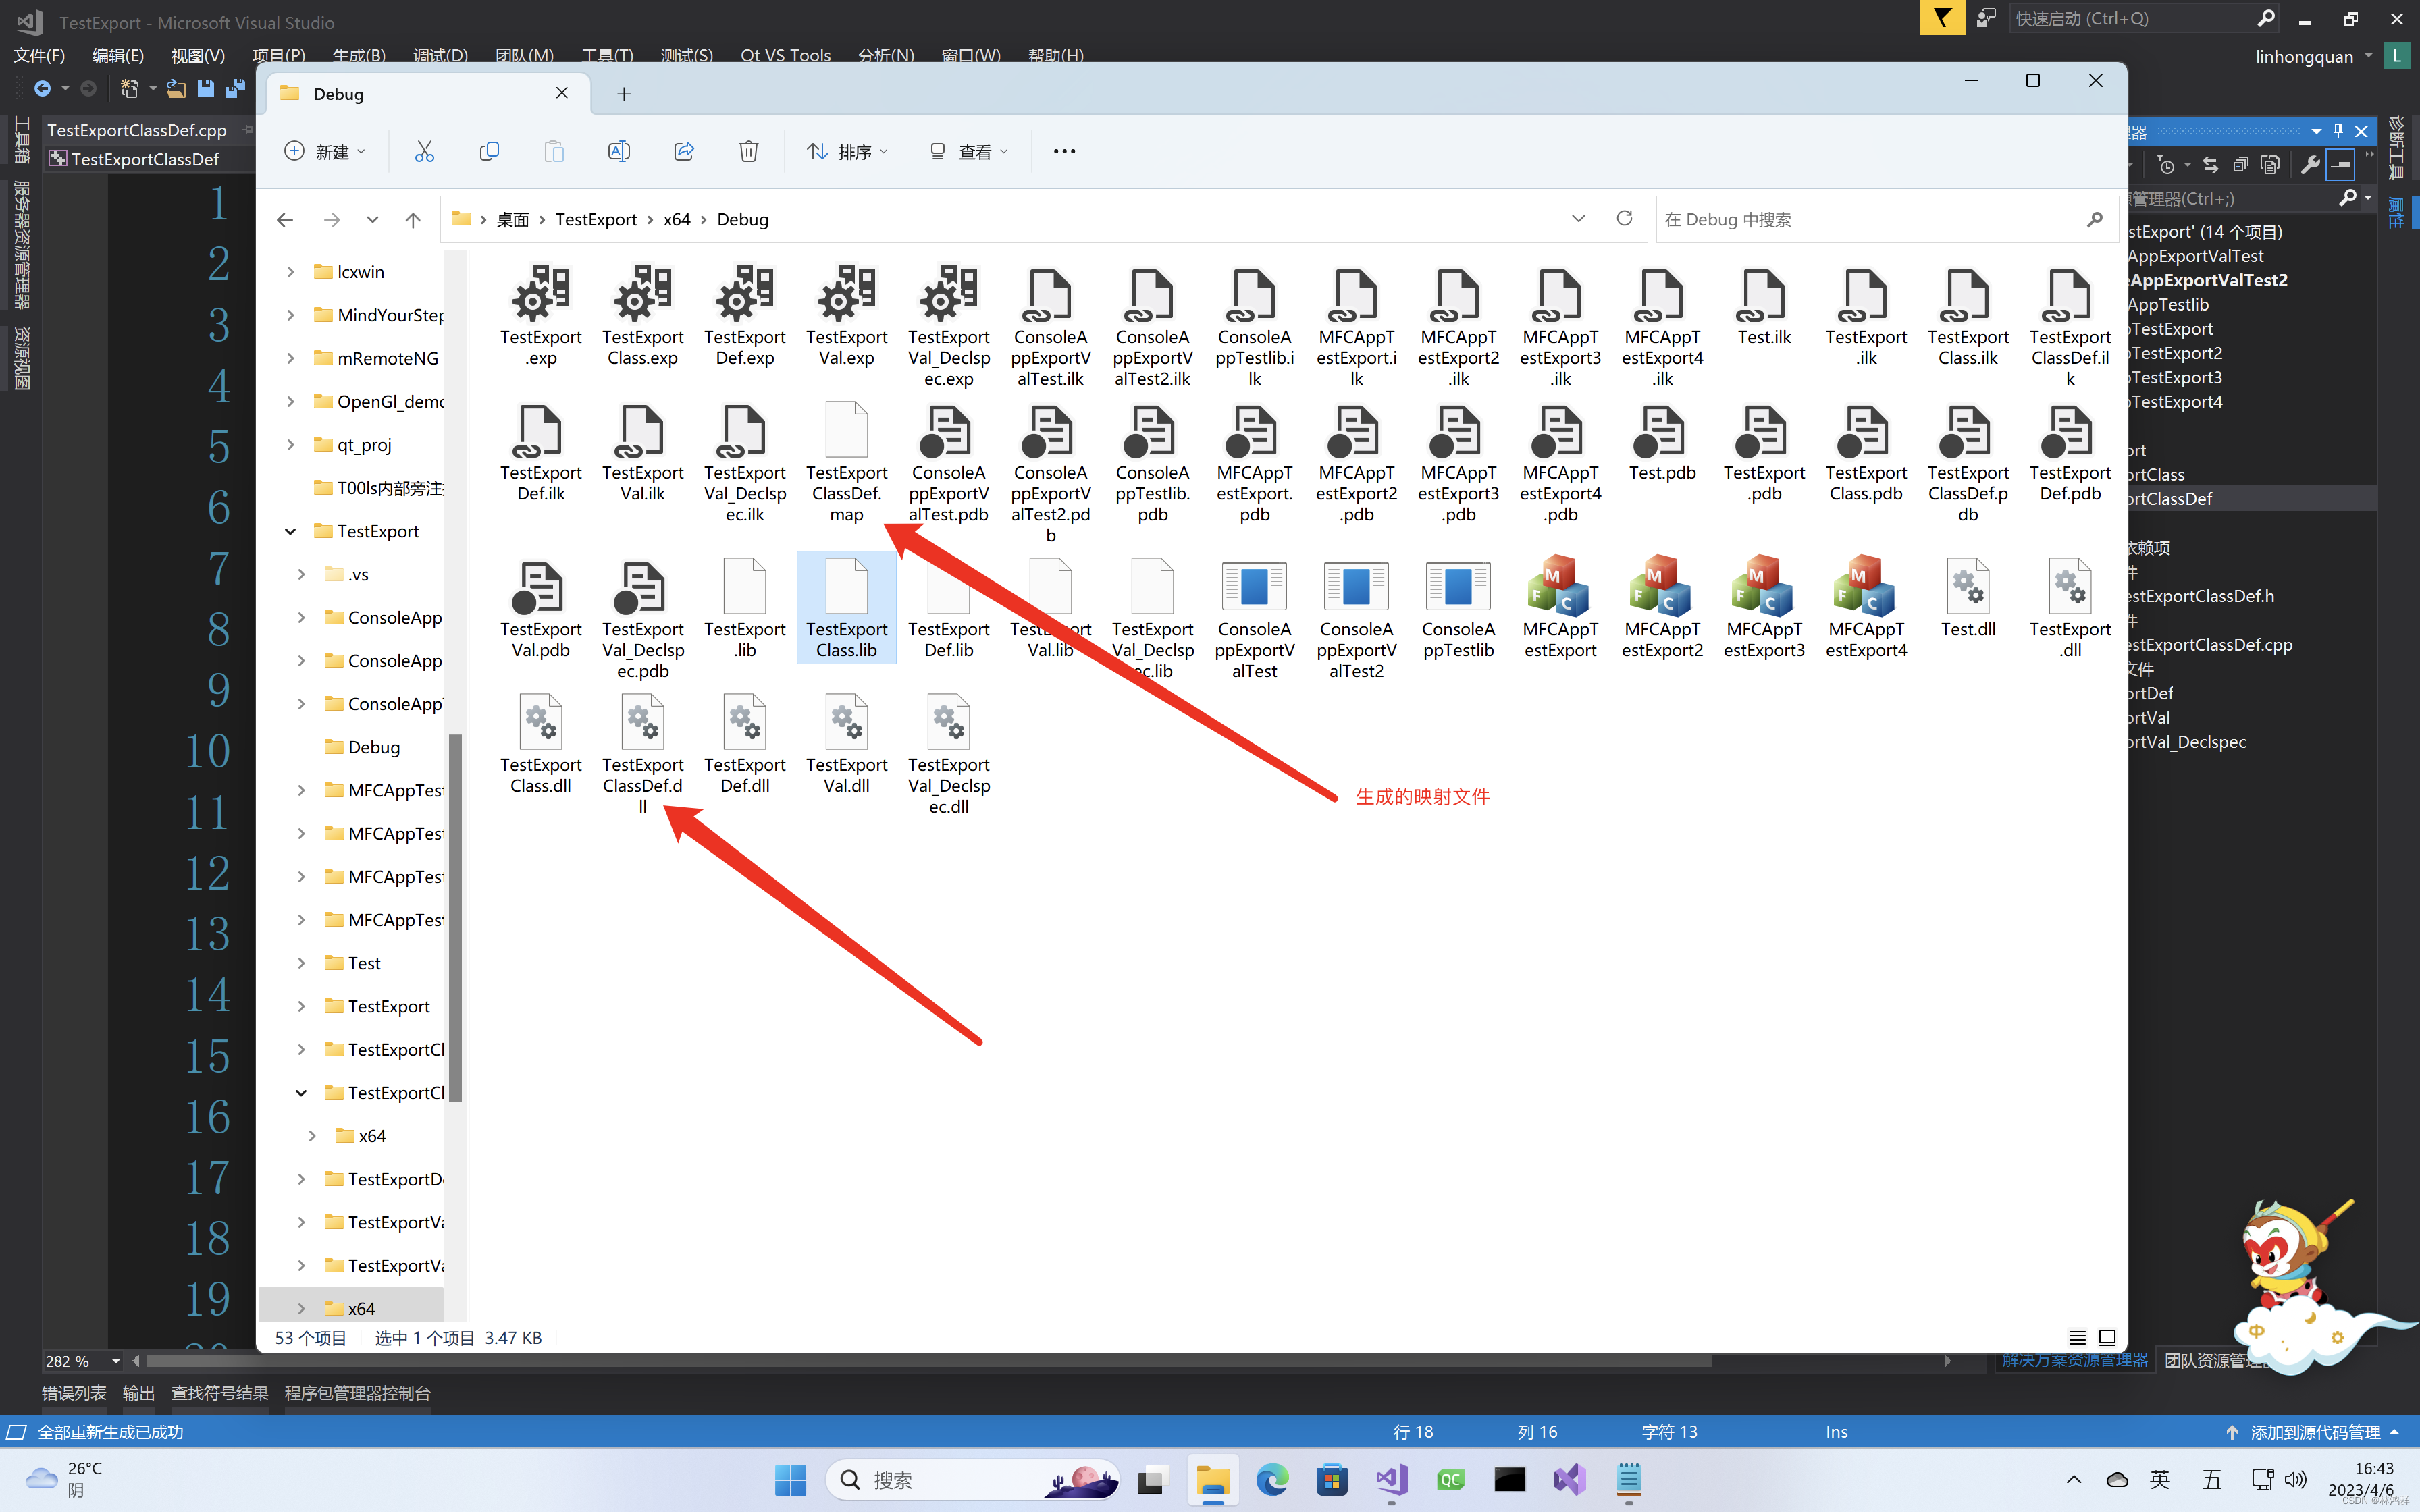Screen dimensions: 2420x1512
Task: Click TestExport breadcrumb in address bar
Action: 596,219
